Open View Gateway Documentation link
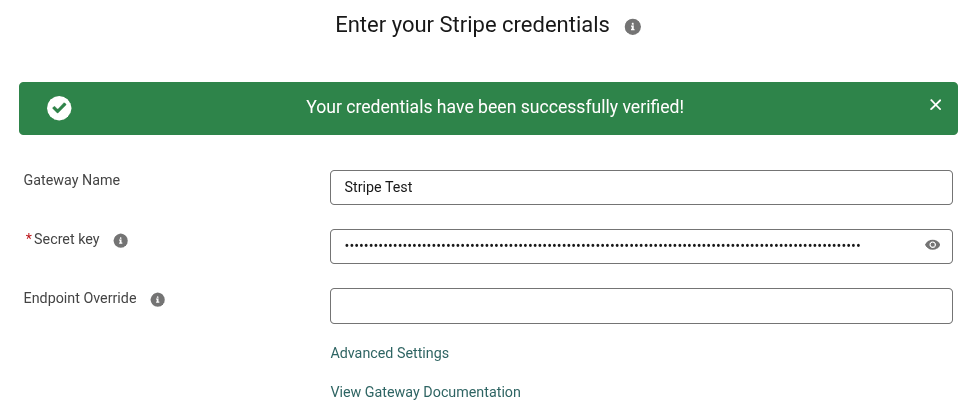 [x=426, y=392]
